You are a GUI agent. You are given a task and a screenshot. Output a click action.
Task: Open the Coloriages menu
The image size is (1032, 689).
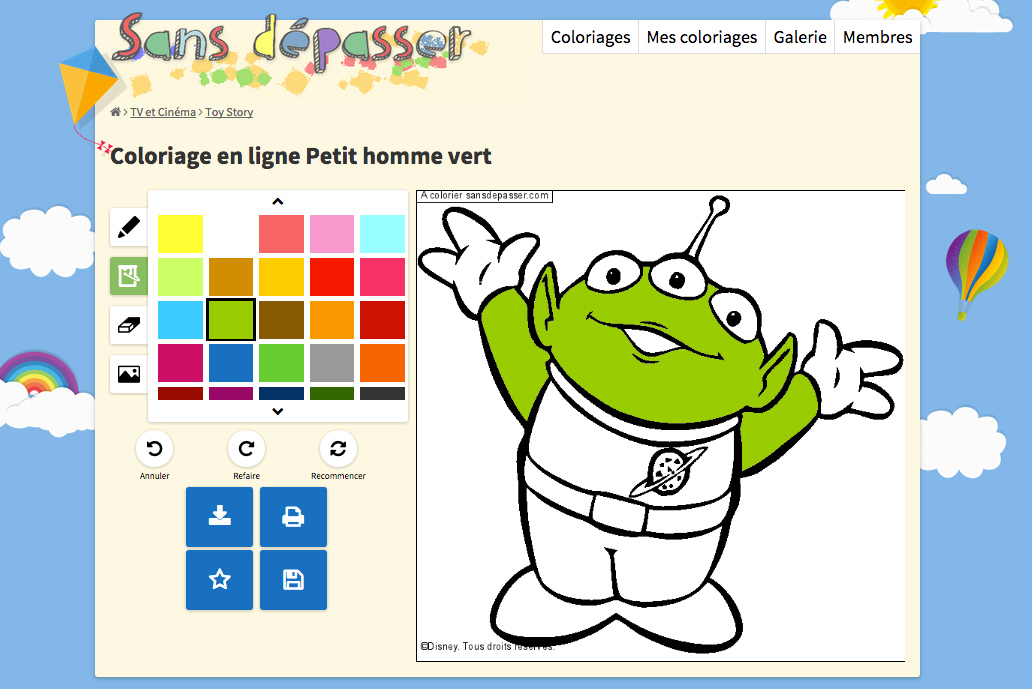coord(590,38)
